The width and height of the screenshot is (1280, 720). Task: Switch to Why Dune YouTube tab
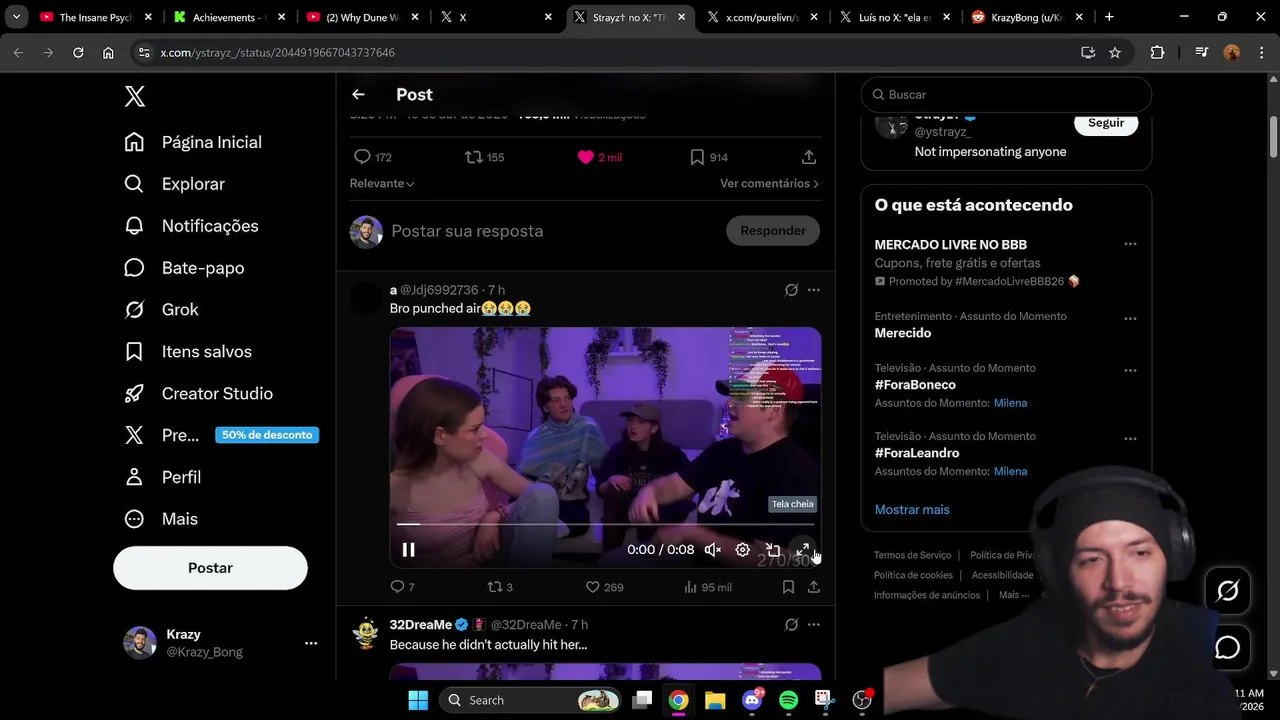click(x=362, y=17)
